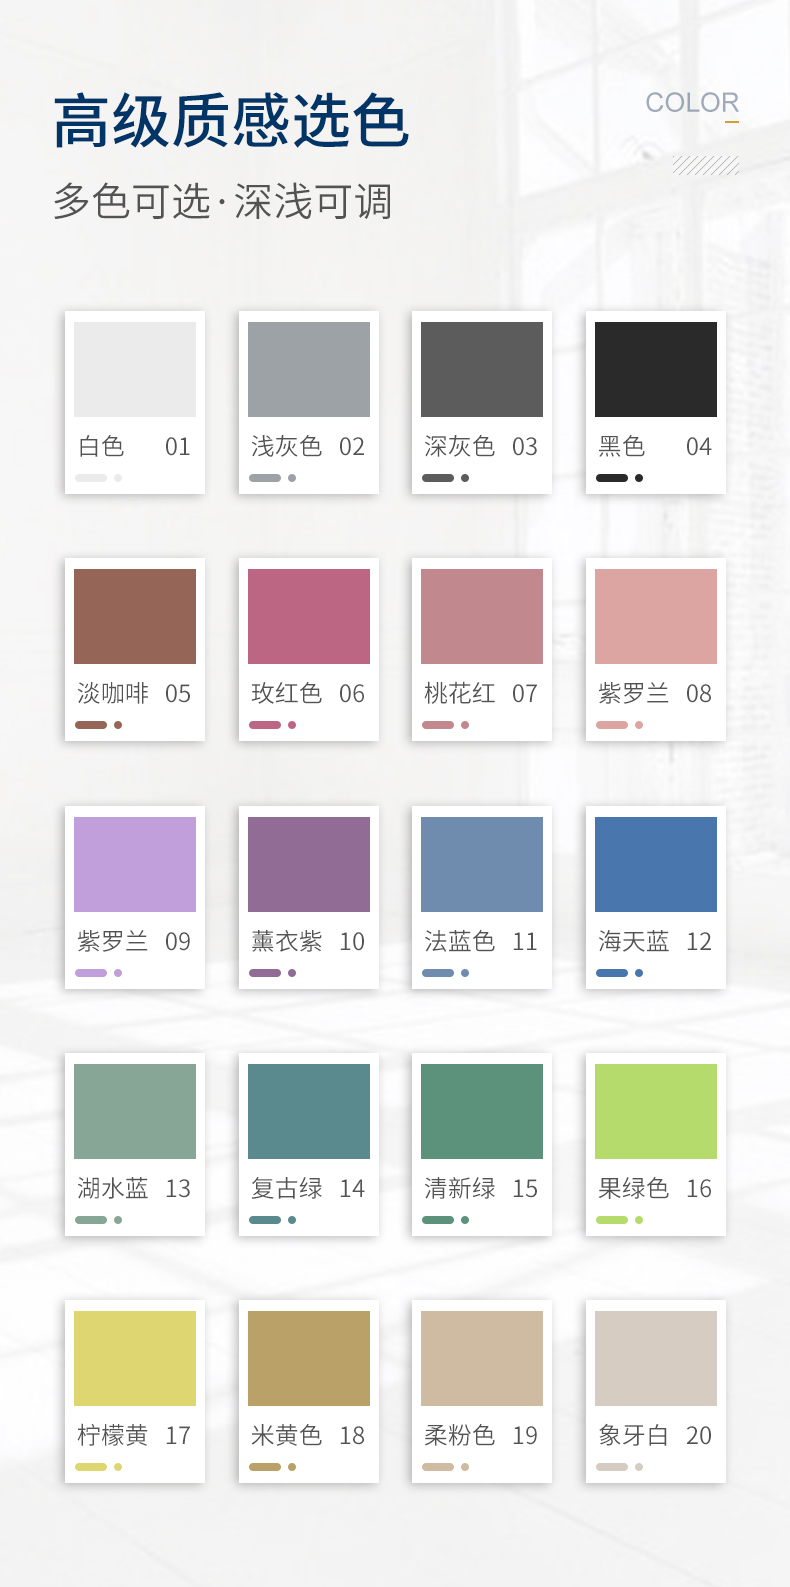
Task: Select the 淡咖啡 05 brown swatch
Action: 135,616
